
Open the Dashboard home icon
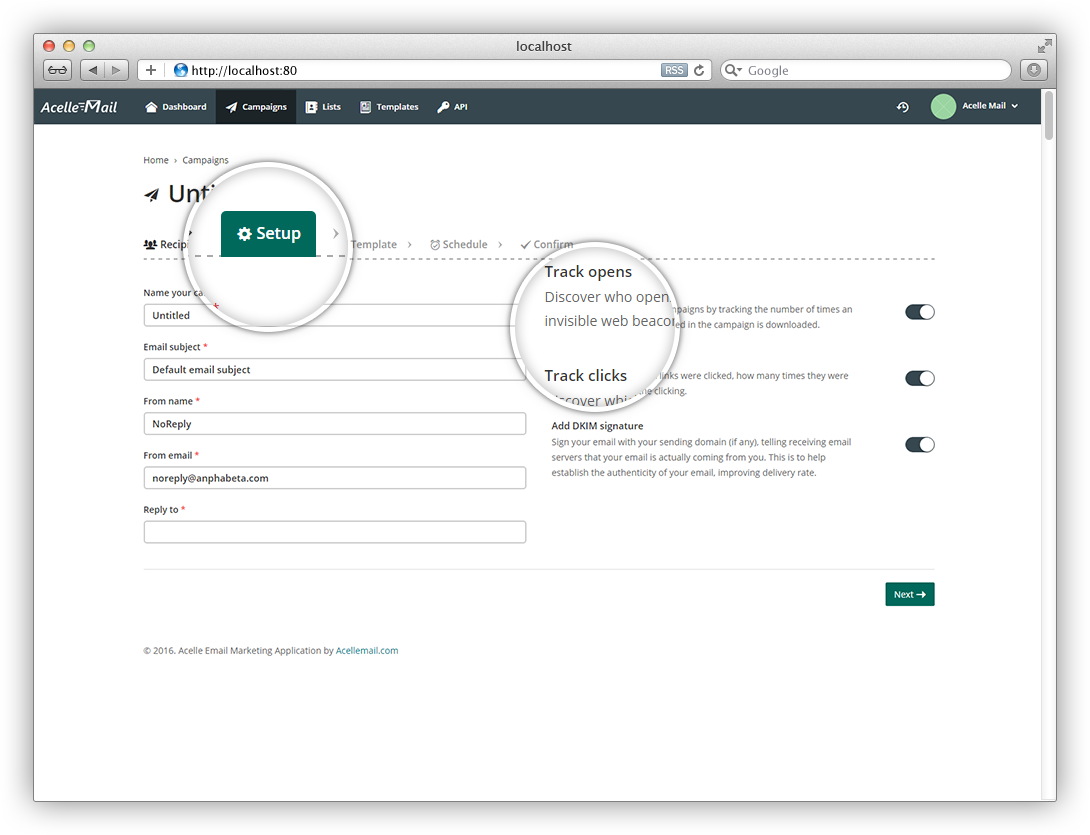pos(151,106)
